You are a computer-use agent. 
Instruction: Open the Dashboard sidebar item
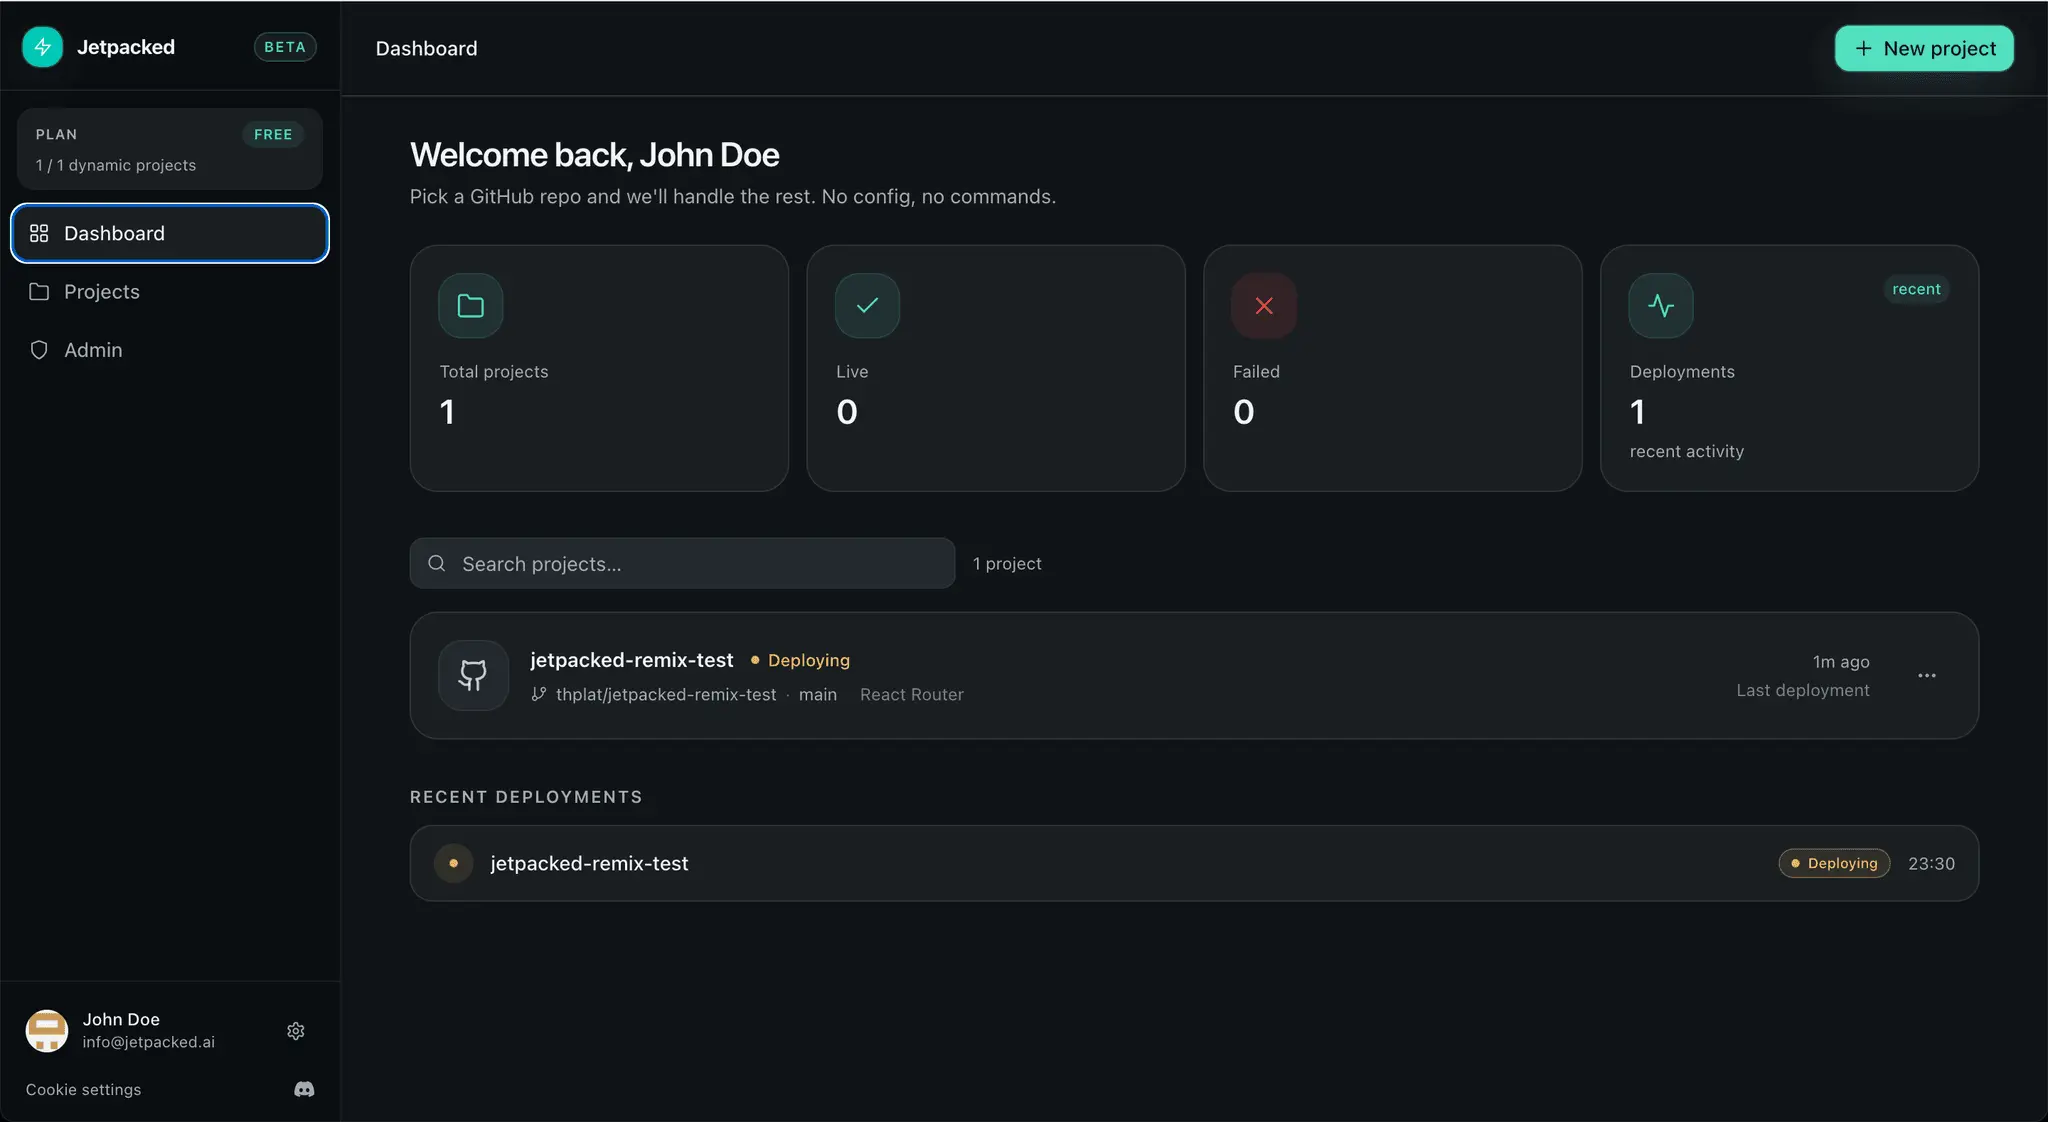coord(170,233)
